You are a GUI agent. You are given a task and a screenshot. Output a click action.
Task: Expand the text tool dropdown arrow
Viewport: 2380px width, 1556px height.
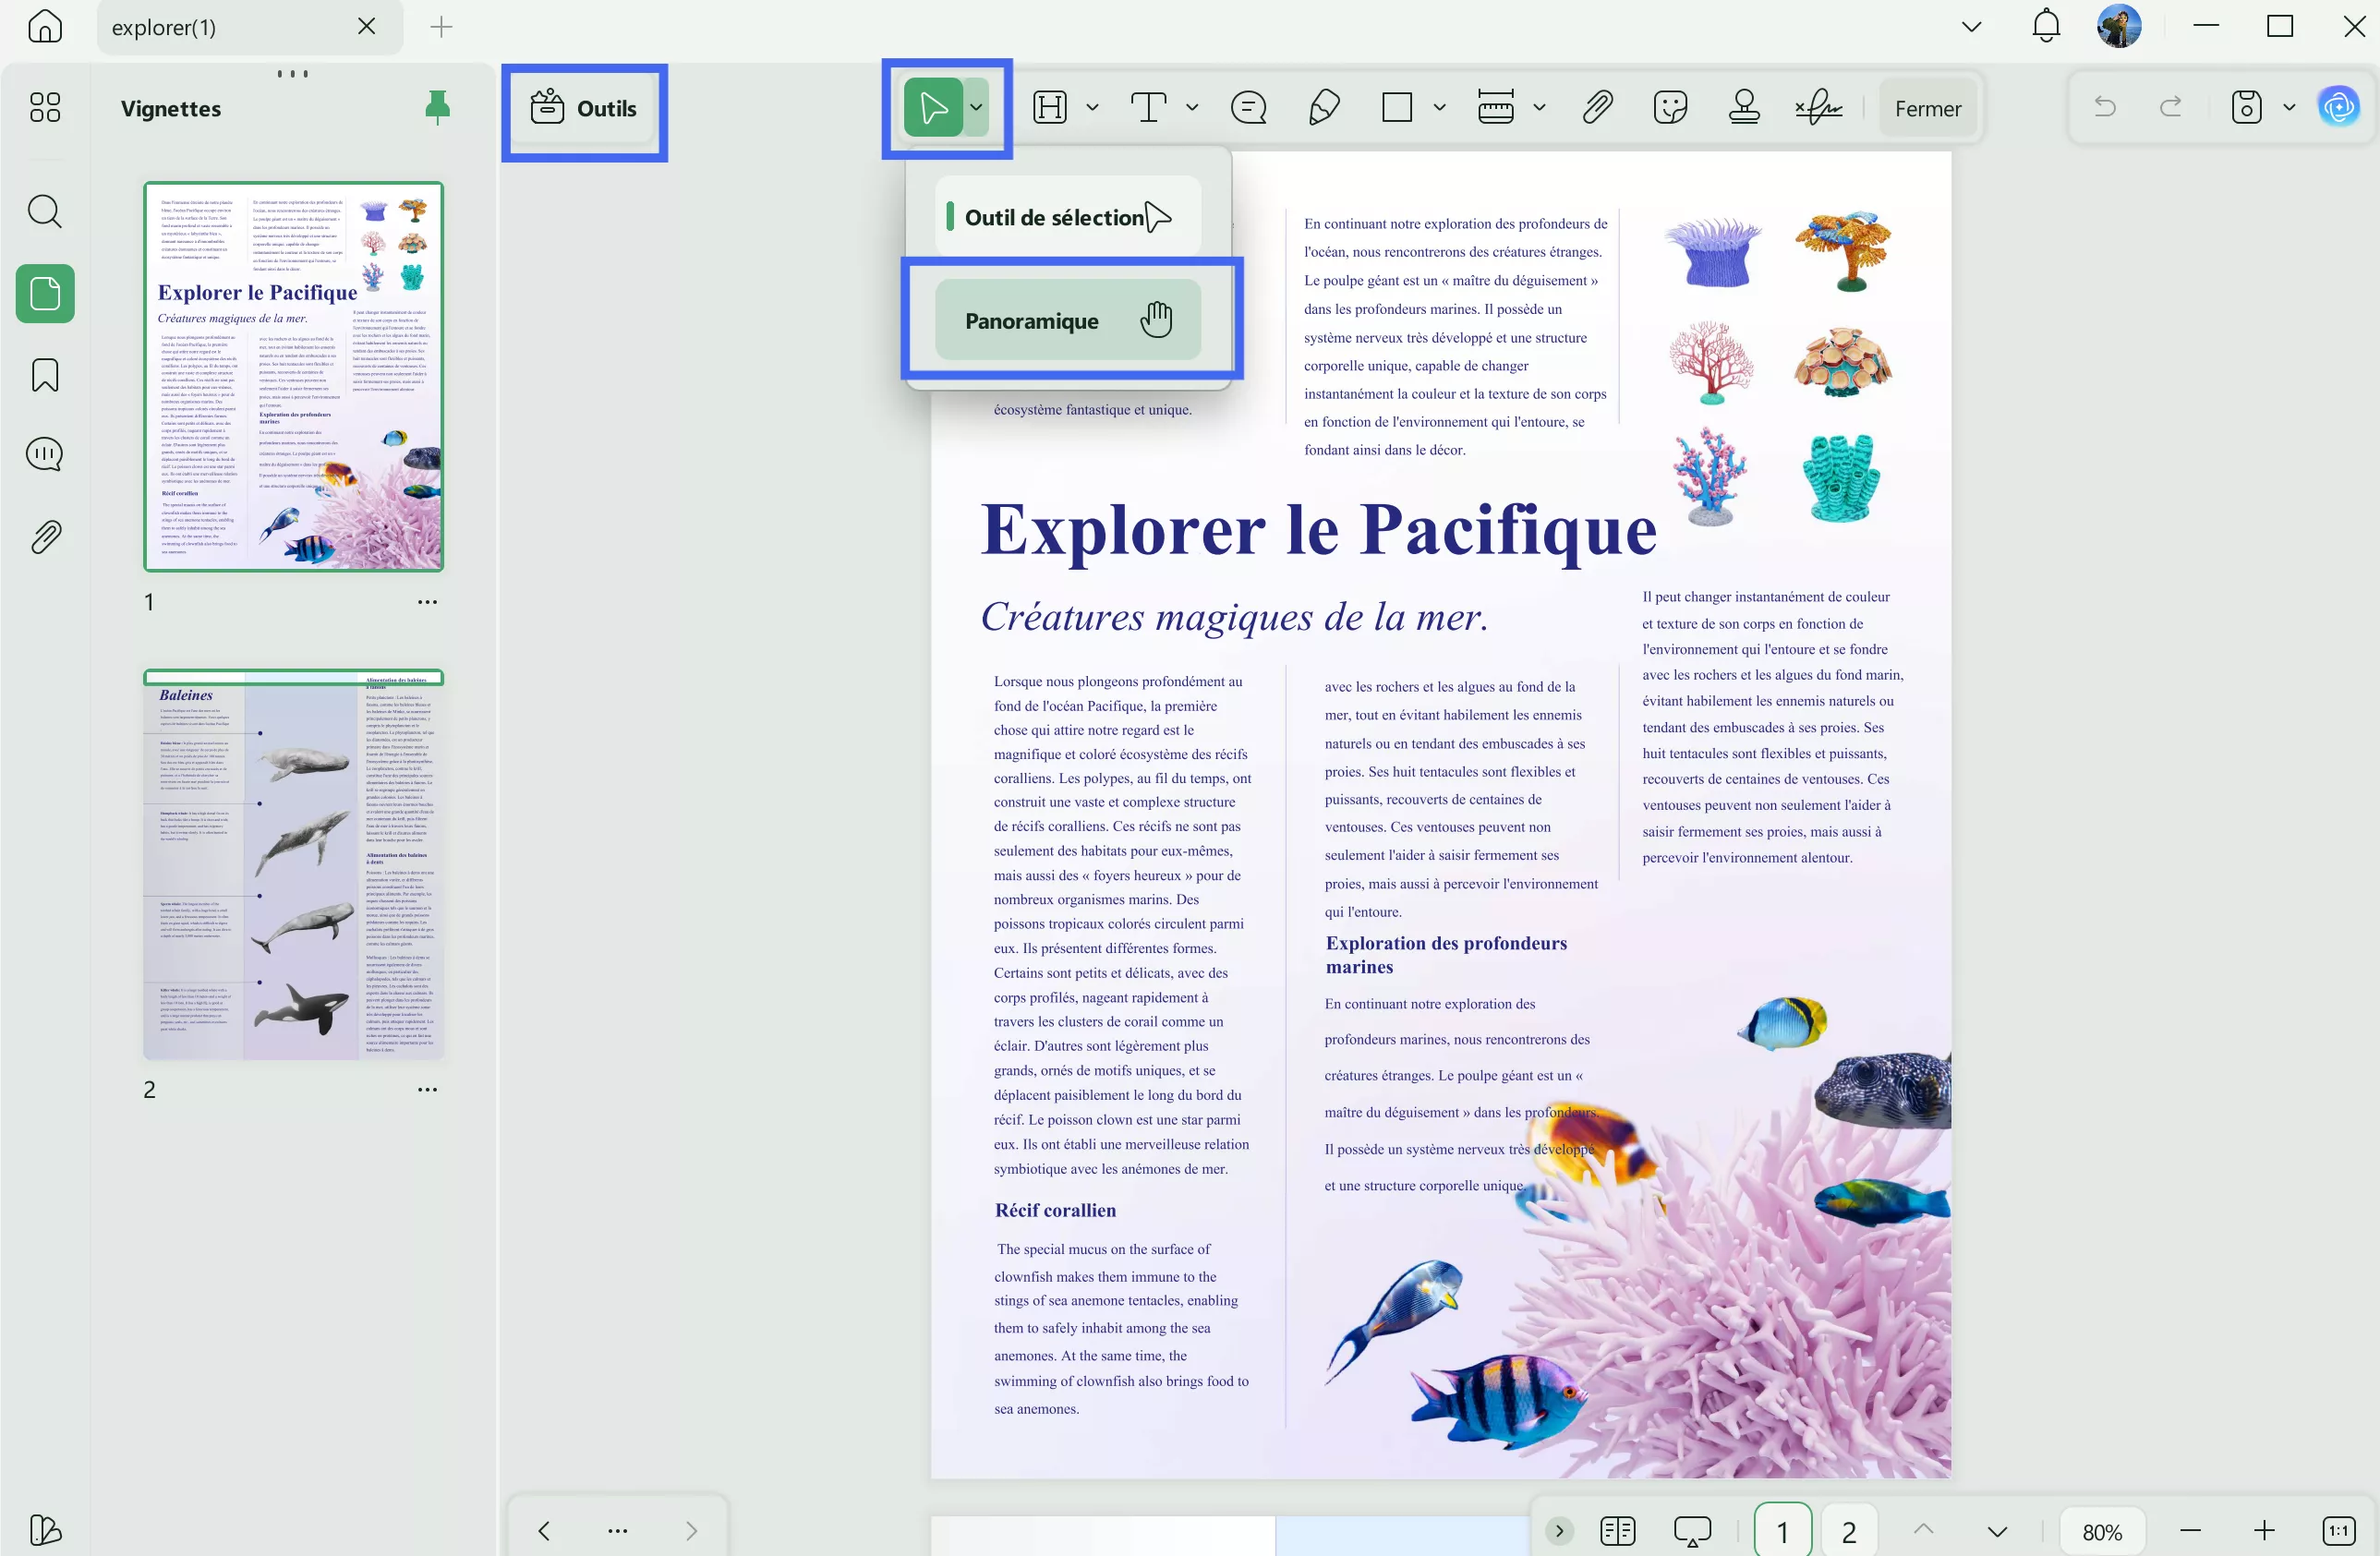point(1192,107)
